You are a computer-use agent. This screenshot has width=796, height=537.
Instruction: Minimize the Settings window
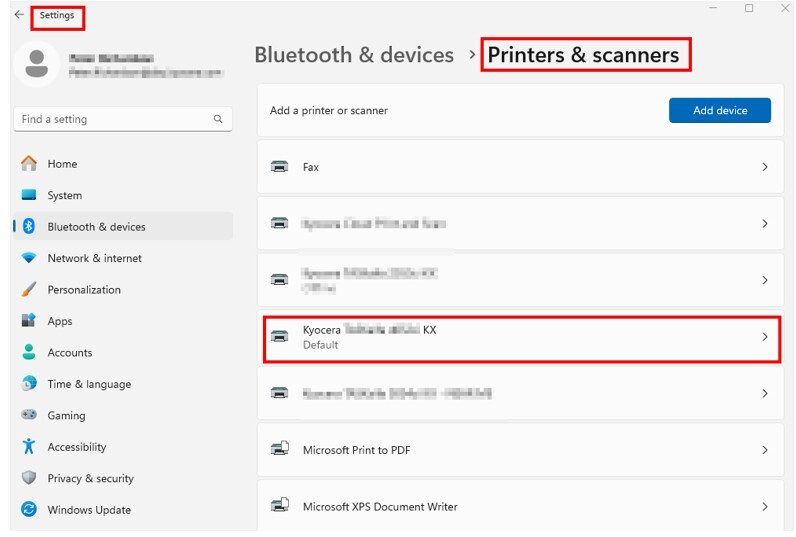[713, 8]
